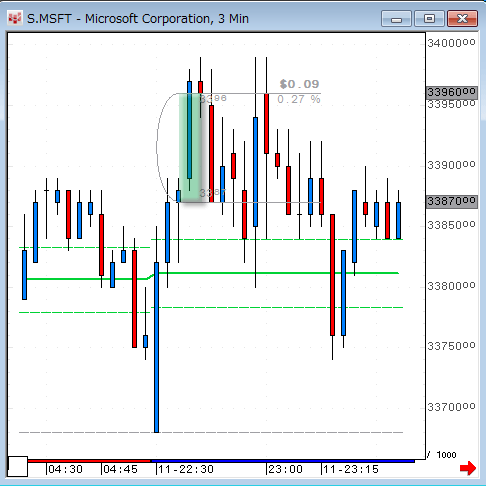Click the red scroll-right arrow
This screenshot has height=486, width=486.
coord(468,468)
